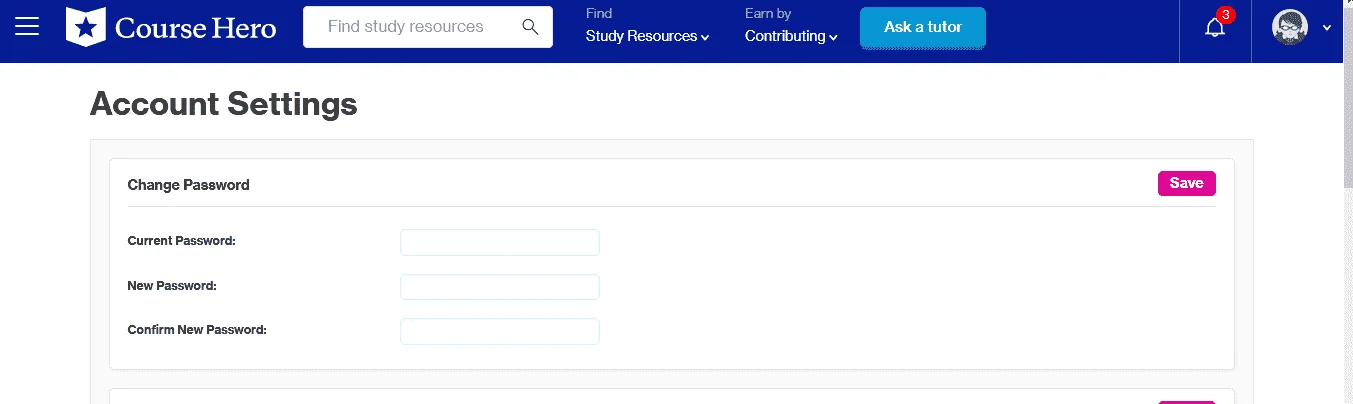Click the Account Settings heading
The image size is (1353, 404).
tap(224, 103)
